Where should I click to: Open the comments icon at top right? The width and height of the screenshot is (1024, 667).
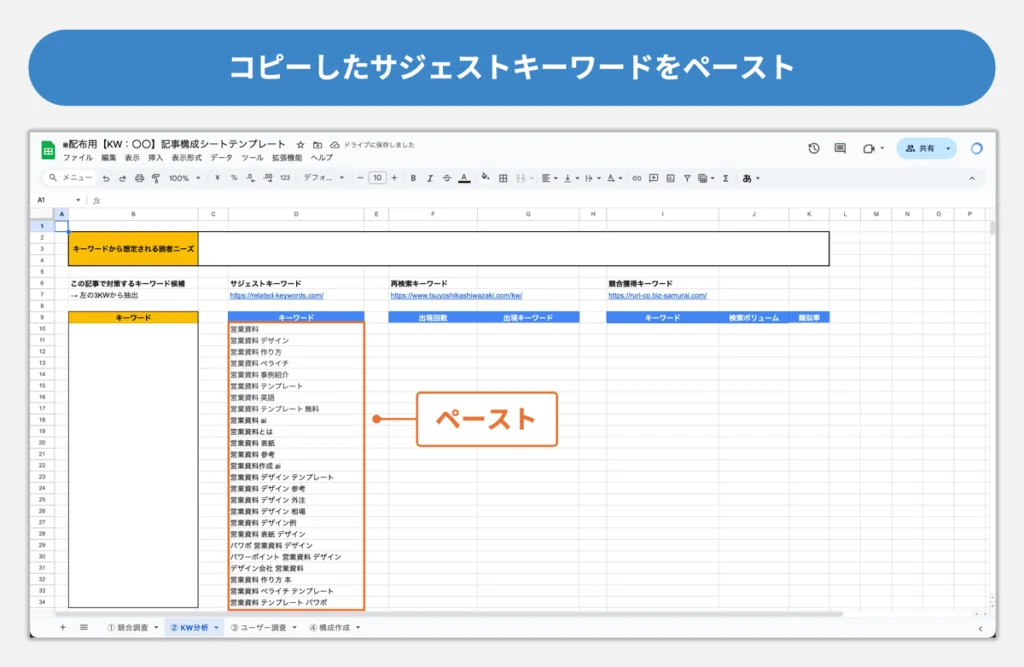[840, 148]
